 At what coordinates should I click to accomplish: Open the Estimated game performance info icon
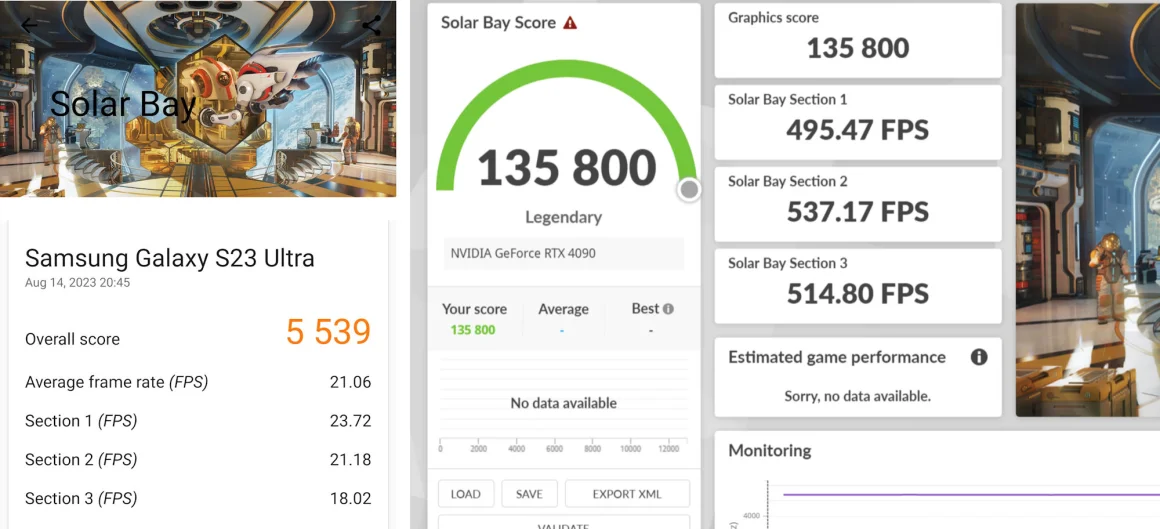pyautogui.click(x=979, y=357)
